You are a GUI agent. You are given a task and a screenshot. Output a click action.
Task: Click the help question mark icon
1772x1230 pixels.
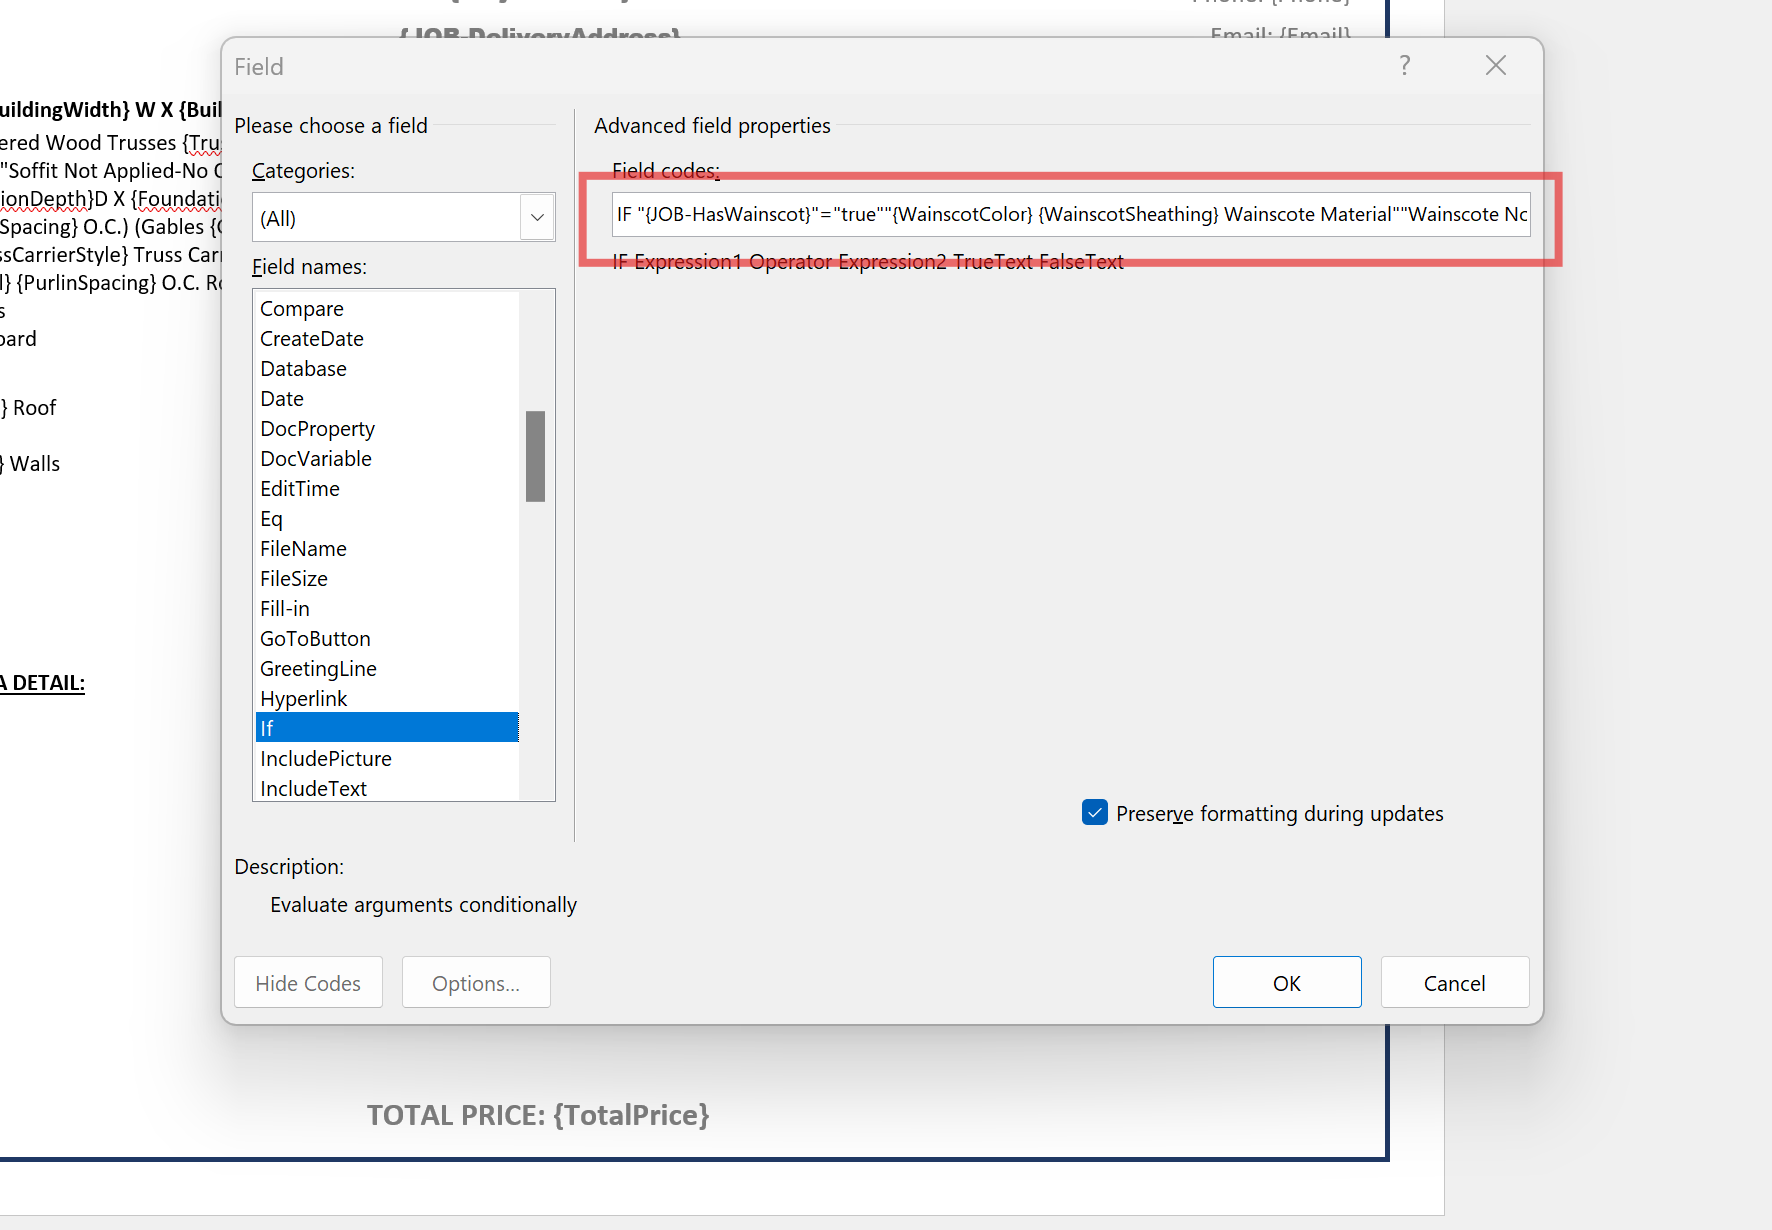(x=1405, y=66)
